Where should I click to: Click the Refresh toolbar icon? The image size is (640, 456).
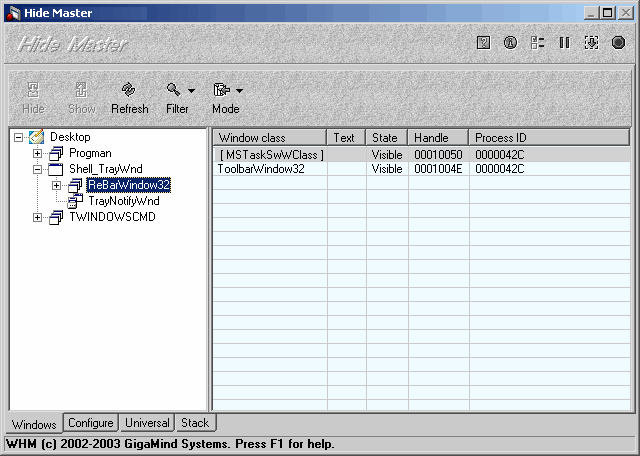[x=129, y=89]
